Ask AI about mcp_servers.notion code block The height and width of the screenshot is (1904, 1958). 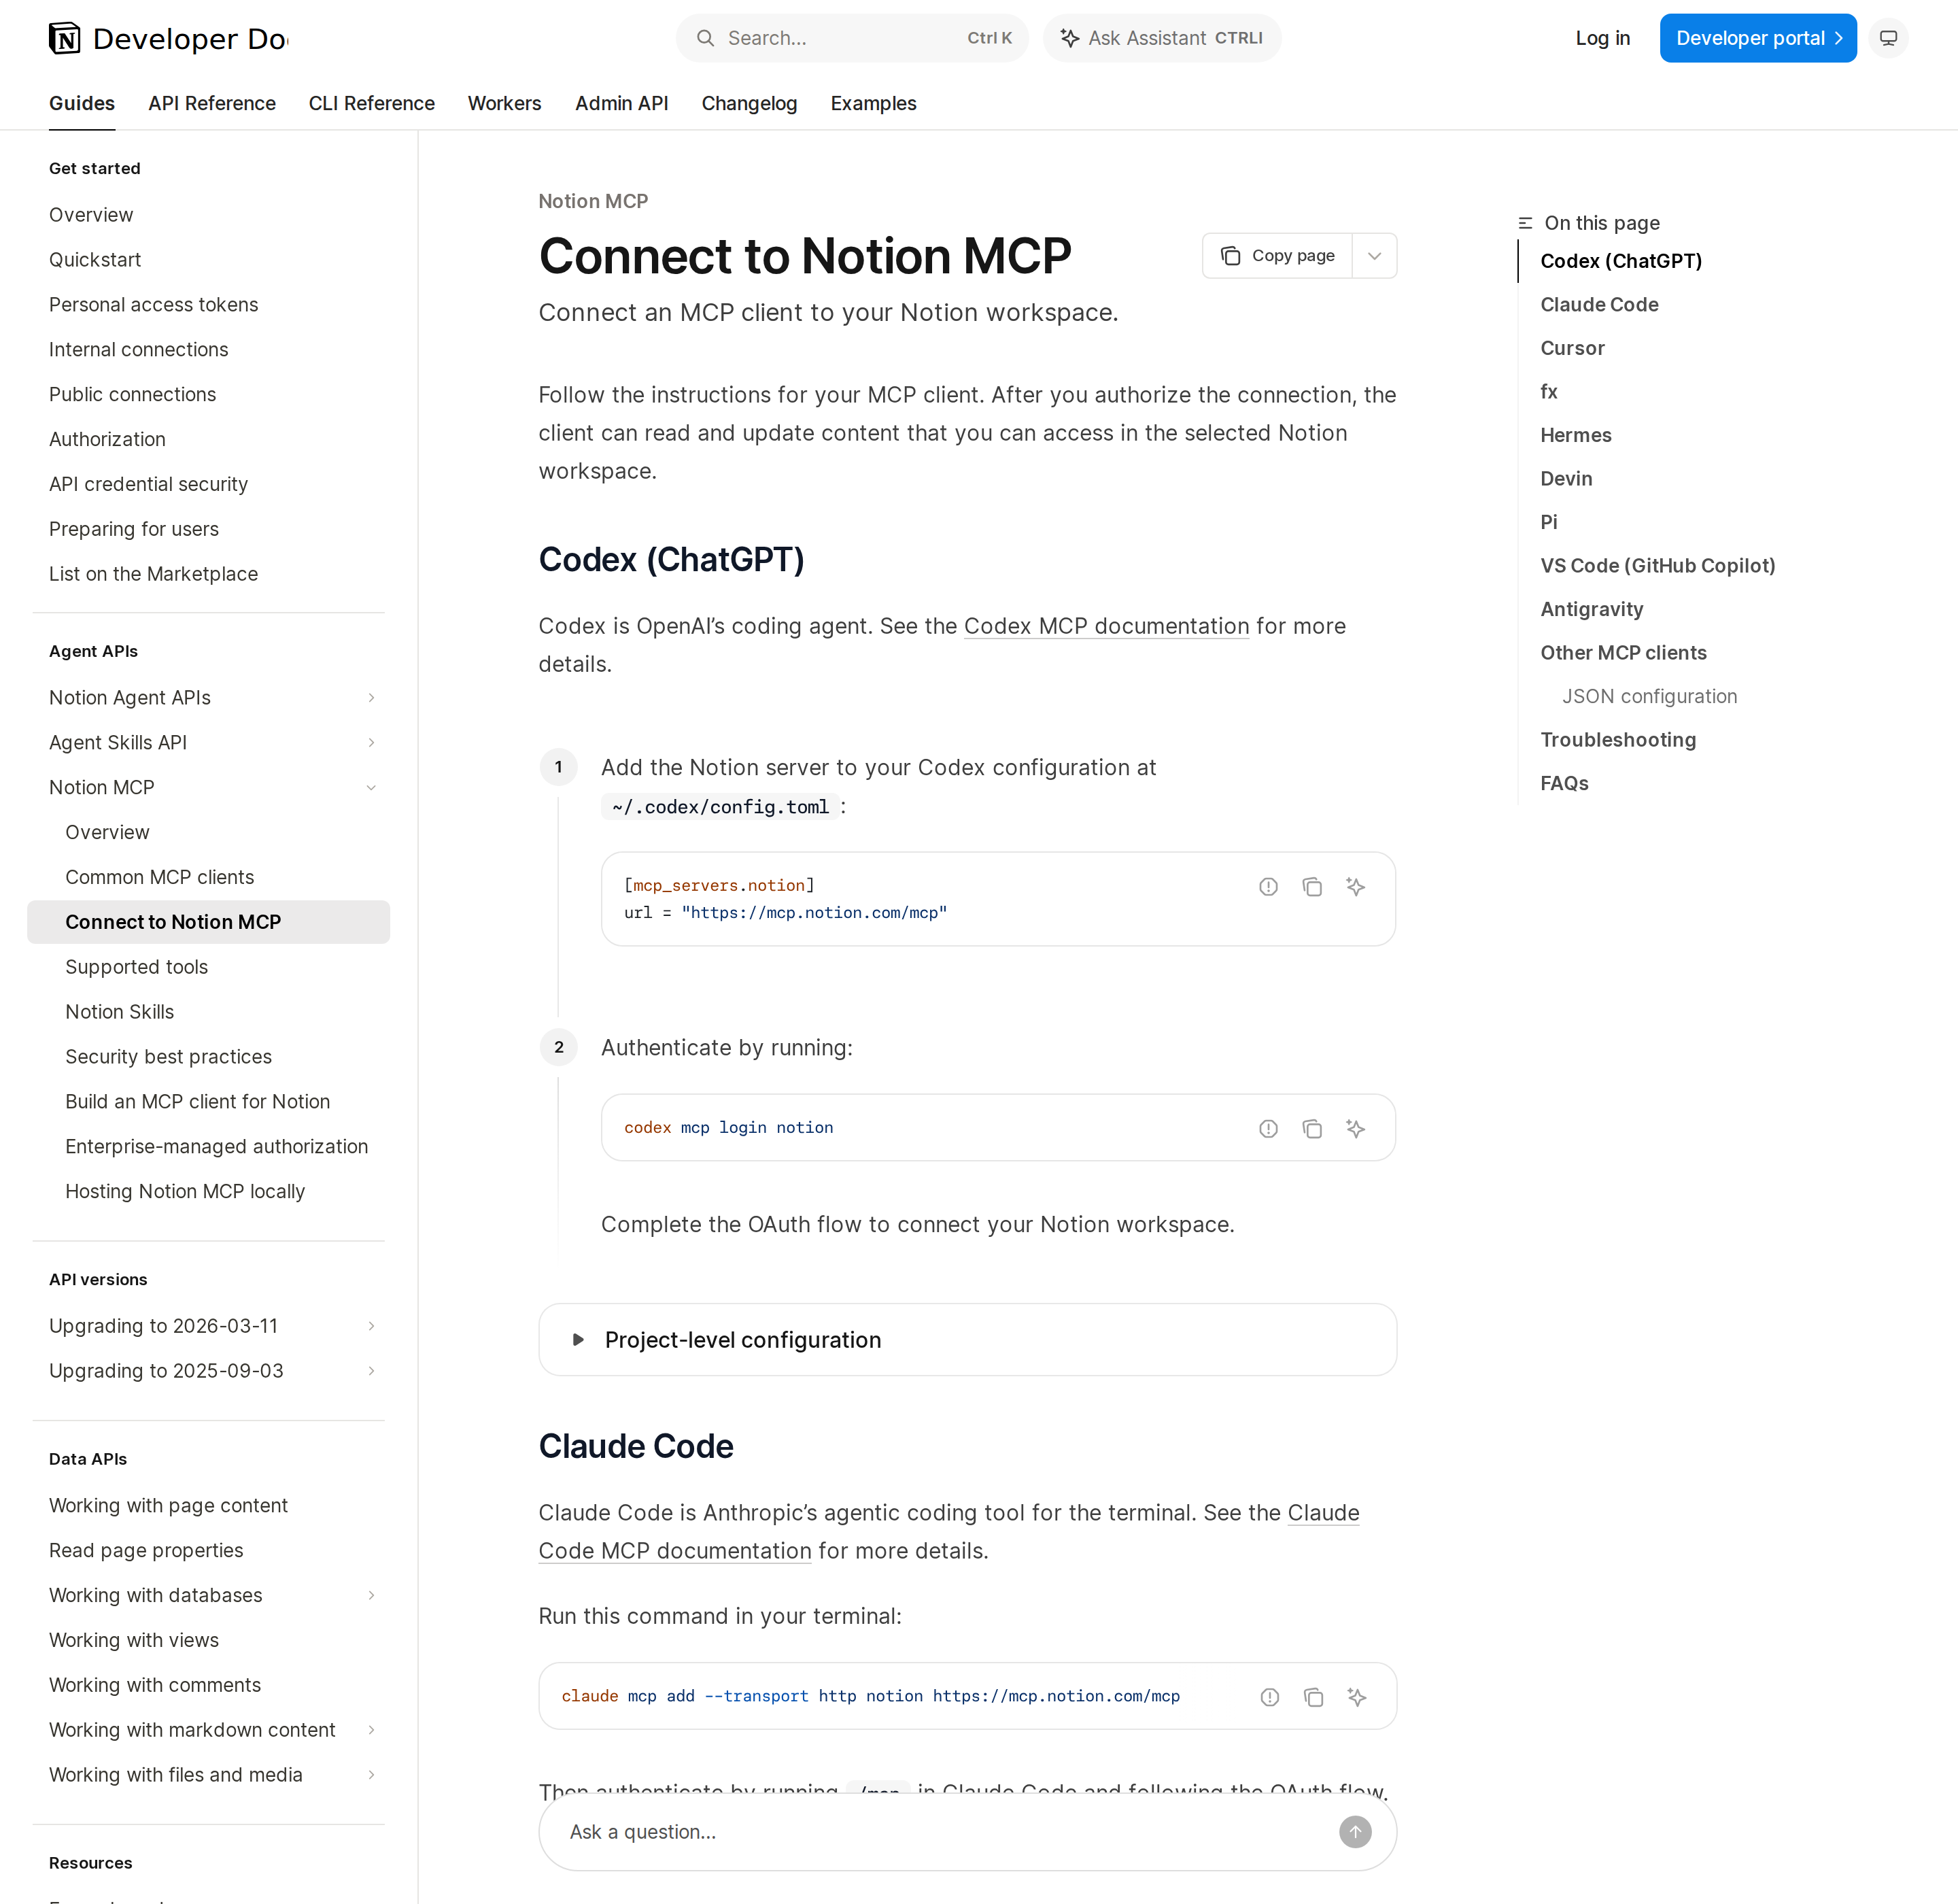(x=1355, y=887)
